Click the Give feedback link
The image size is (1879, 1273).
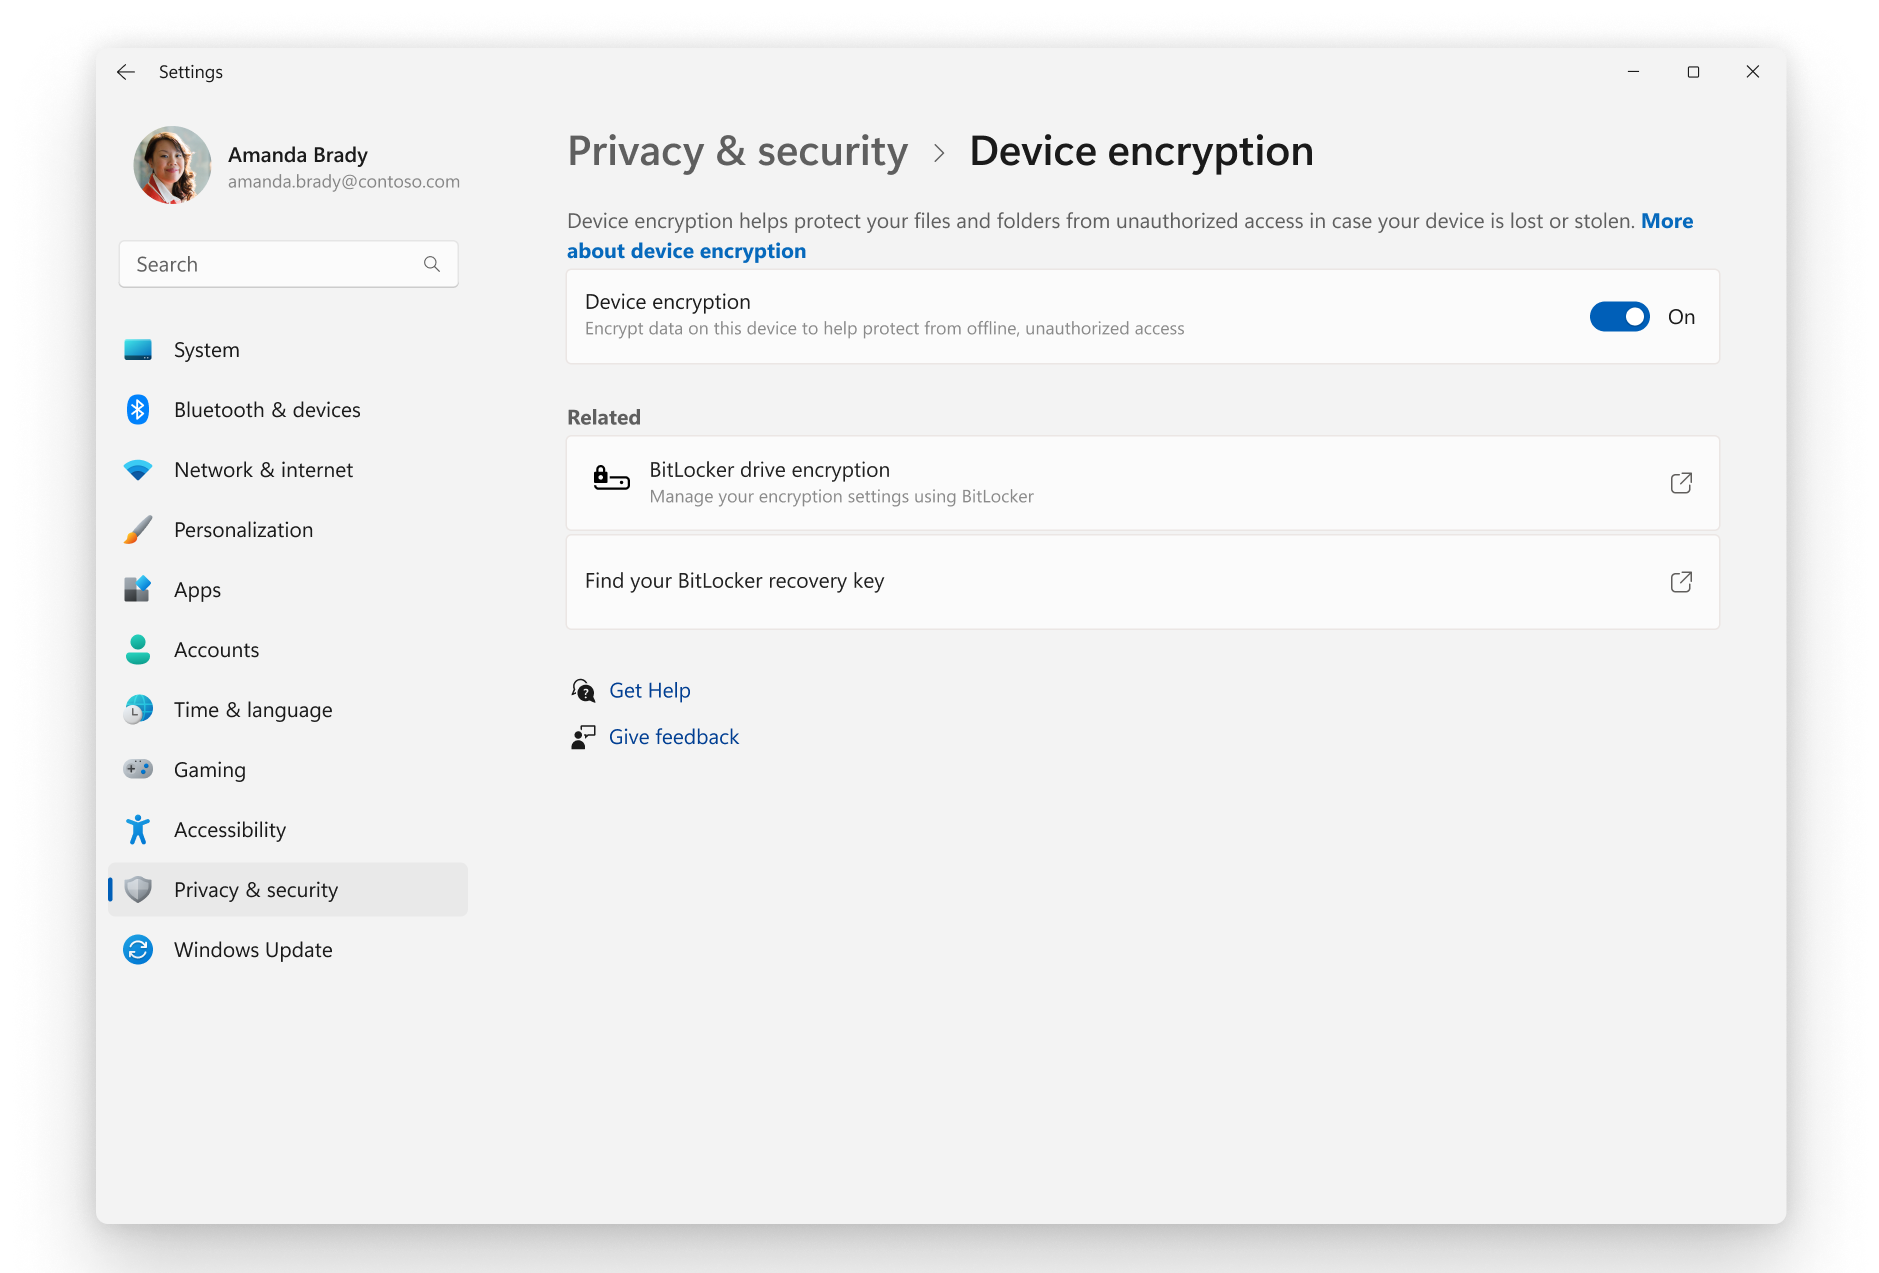[x=674, y=737]
